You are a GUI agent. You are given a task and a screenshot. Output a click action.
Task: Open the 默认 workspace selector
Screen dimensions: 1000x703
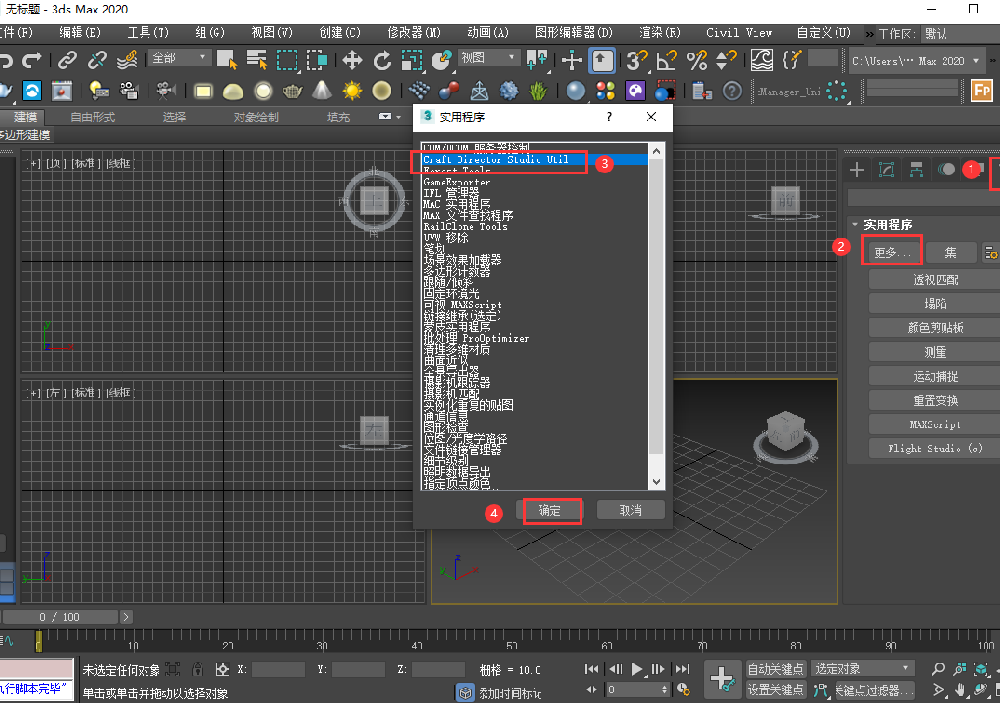959,34
